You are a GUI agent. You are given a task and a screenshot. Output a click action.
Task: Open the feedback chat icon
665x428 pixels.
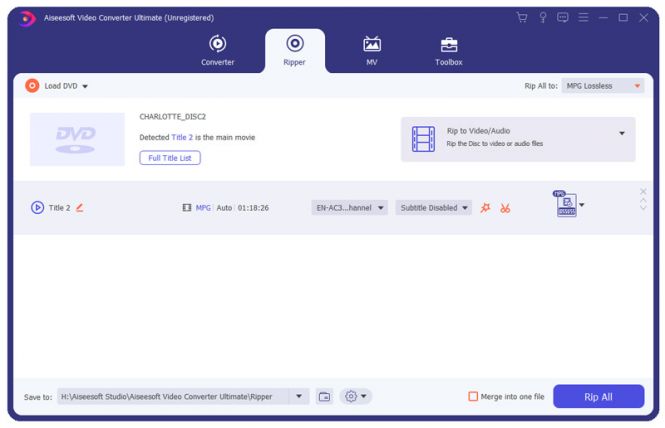(563, 17)
